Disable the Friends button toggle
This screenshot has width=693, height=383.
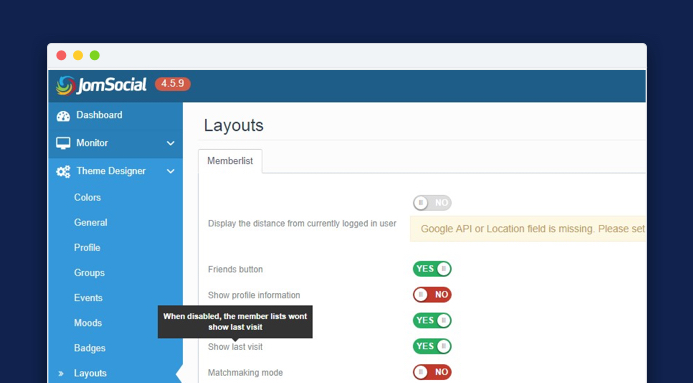432,269
